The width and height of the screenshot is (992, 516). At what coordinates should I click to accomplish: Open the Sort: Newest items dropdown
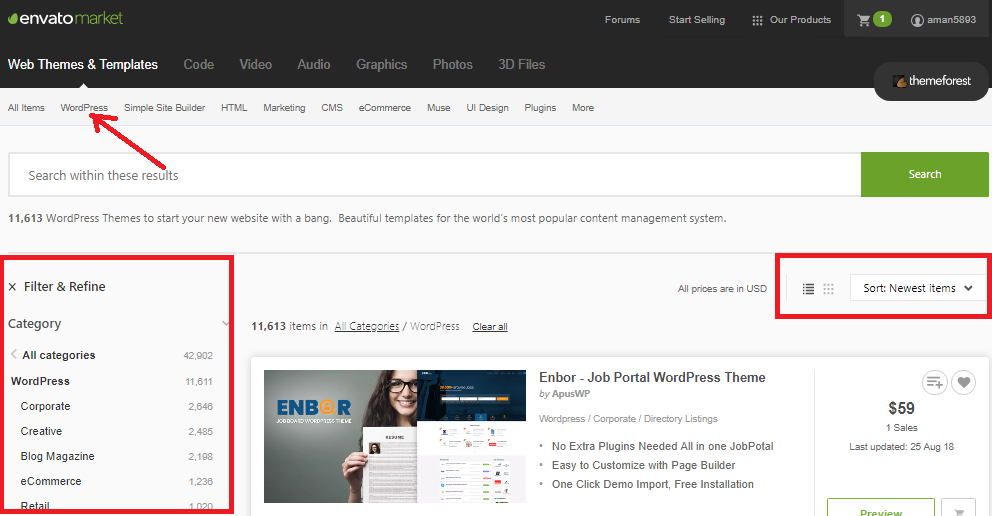[918, 288]
